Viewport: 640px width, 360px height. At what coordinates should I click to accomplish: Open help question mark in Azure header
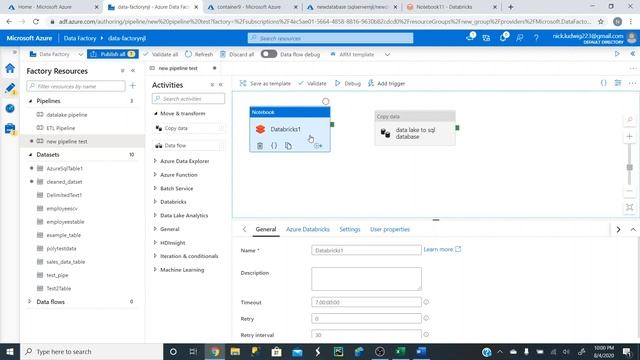(536, 38)
